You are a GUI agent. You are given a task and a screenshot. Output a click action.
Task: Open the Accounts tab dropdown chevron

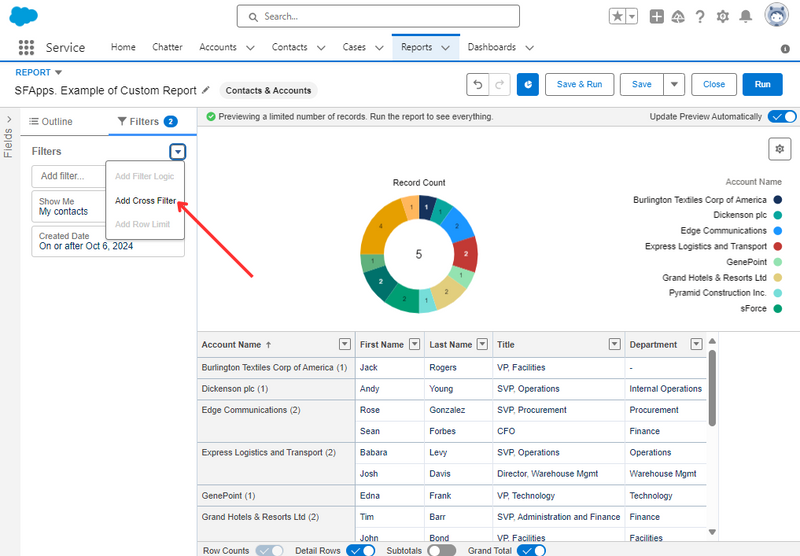(x=250, y=48)
